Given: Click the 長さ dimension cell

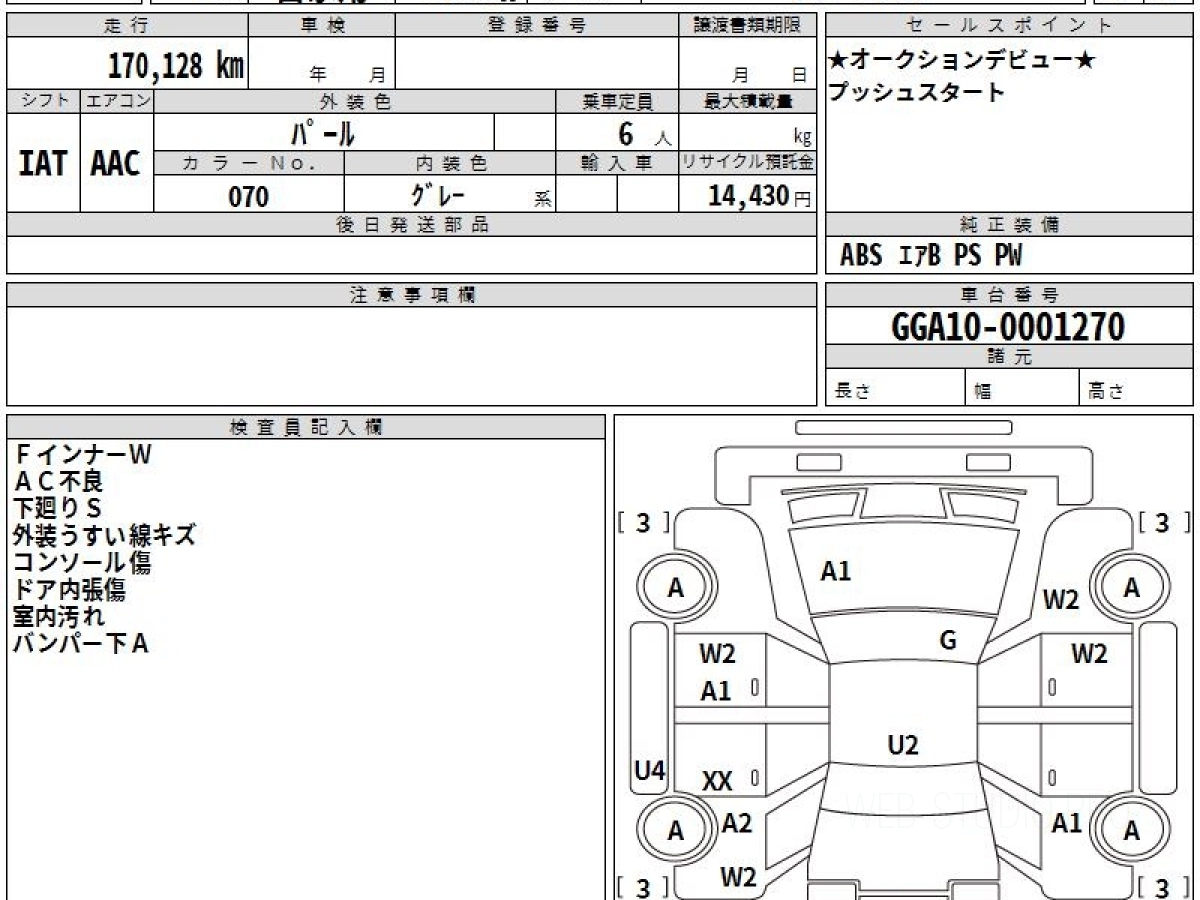Looking at the screenshot, I should click(895, 389).
